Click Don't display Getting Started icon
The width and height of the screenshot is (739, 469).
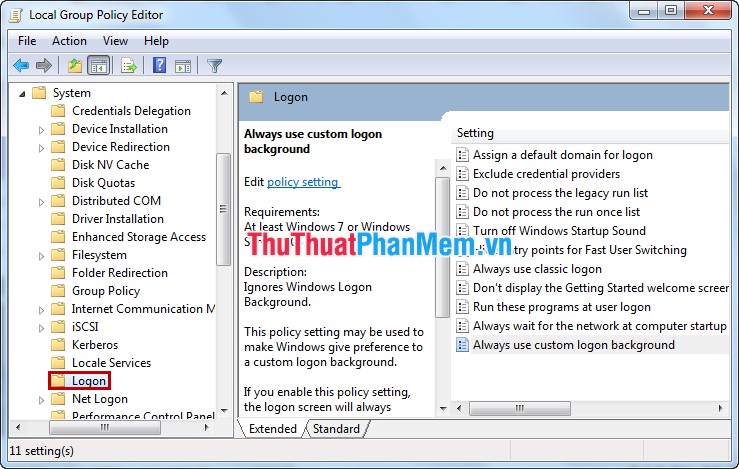[x=462, y=288]
